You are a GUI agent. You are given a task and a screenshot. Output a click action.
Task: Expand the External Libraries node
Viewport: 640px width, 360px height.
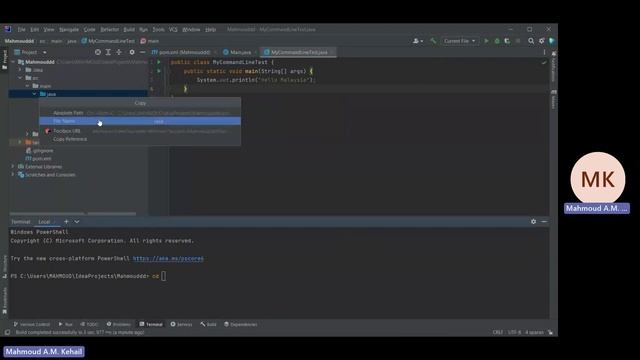tap(13, 167)
